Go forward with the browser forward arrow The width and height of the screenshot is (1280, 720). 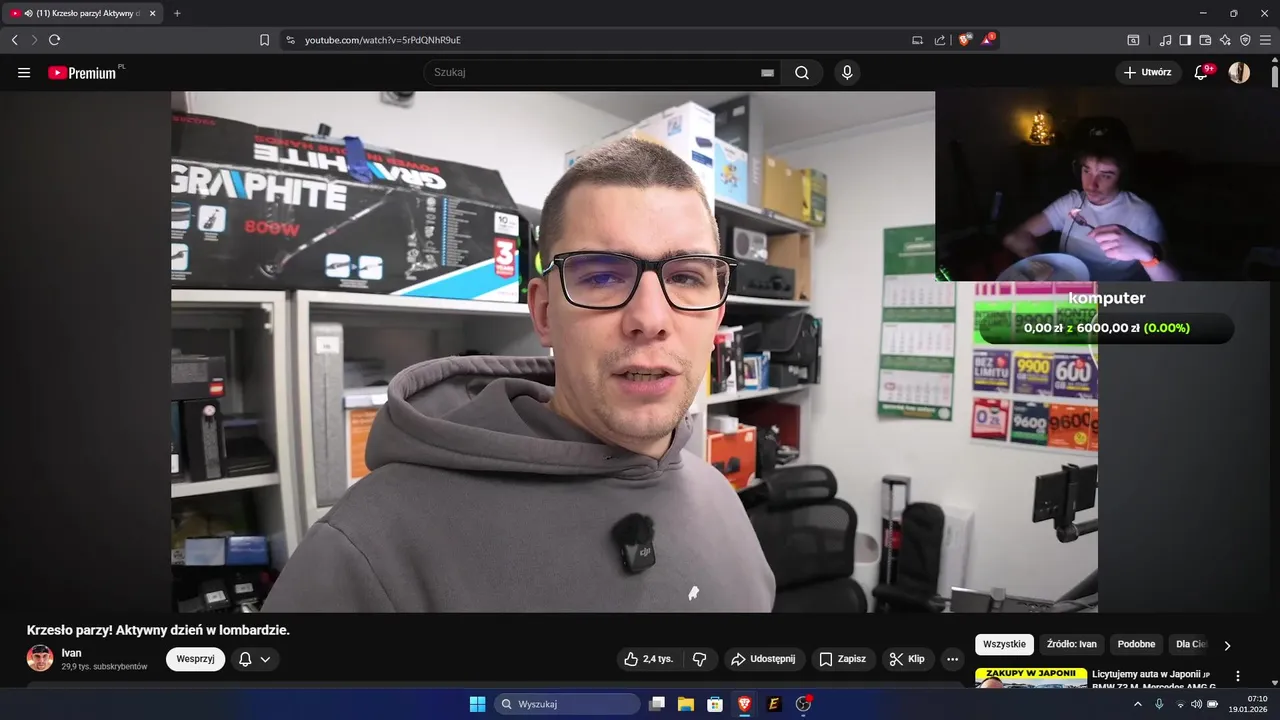(x=34, y=40)
